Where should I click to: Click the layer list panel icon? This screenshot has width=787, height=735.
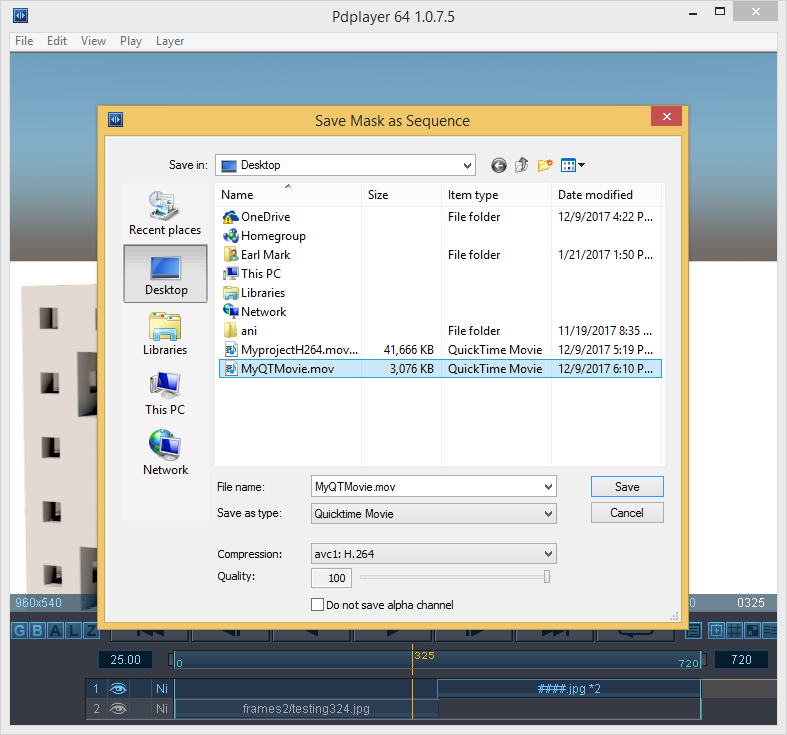tap(694, 630)
